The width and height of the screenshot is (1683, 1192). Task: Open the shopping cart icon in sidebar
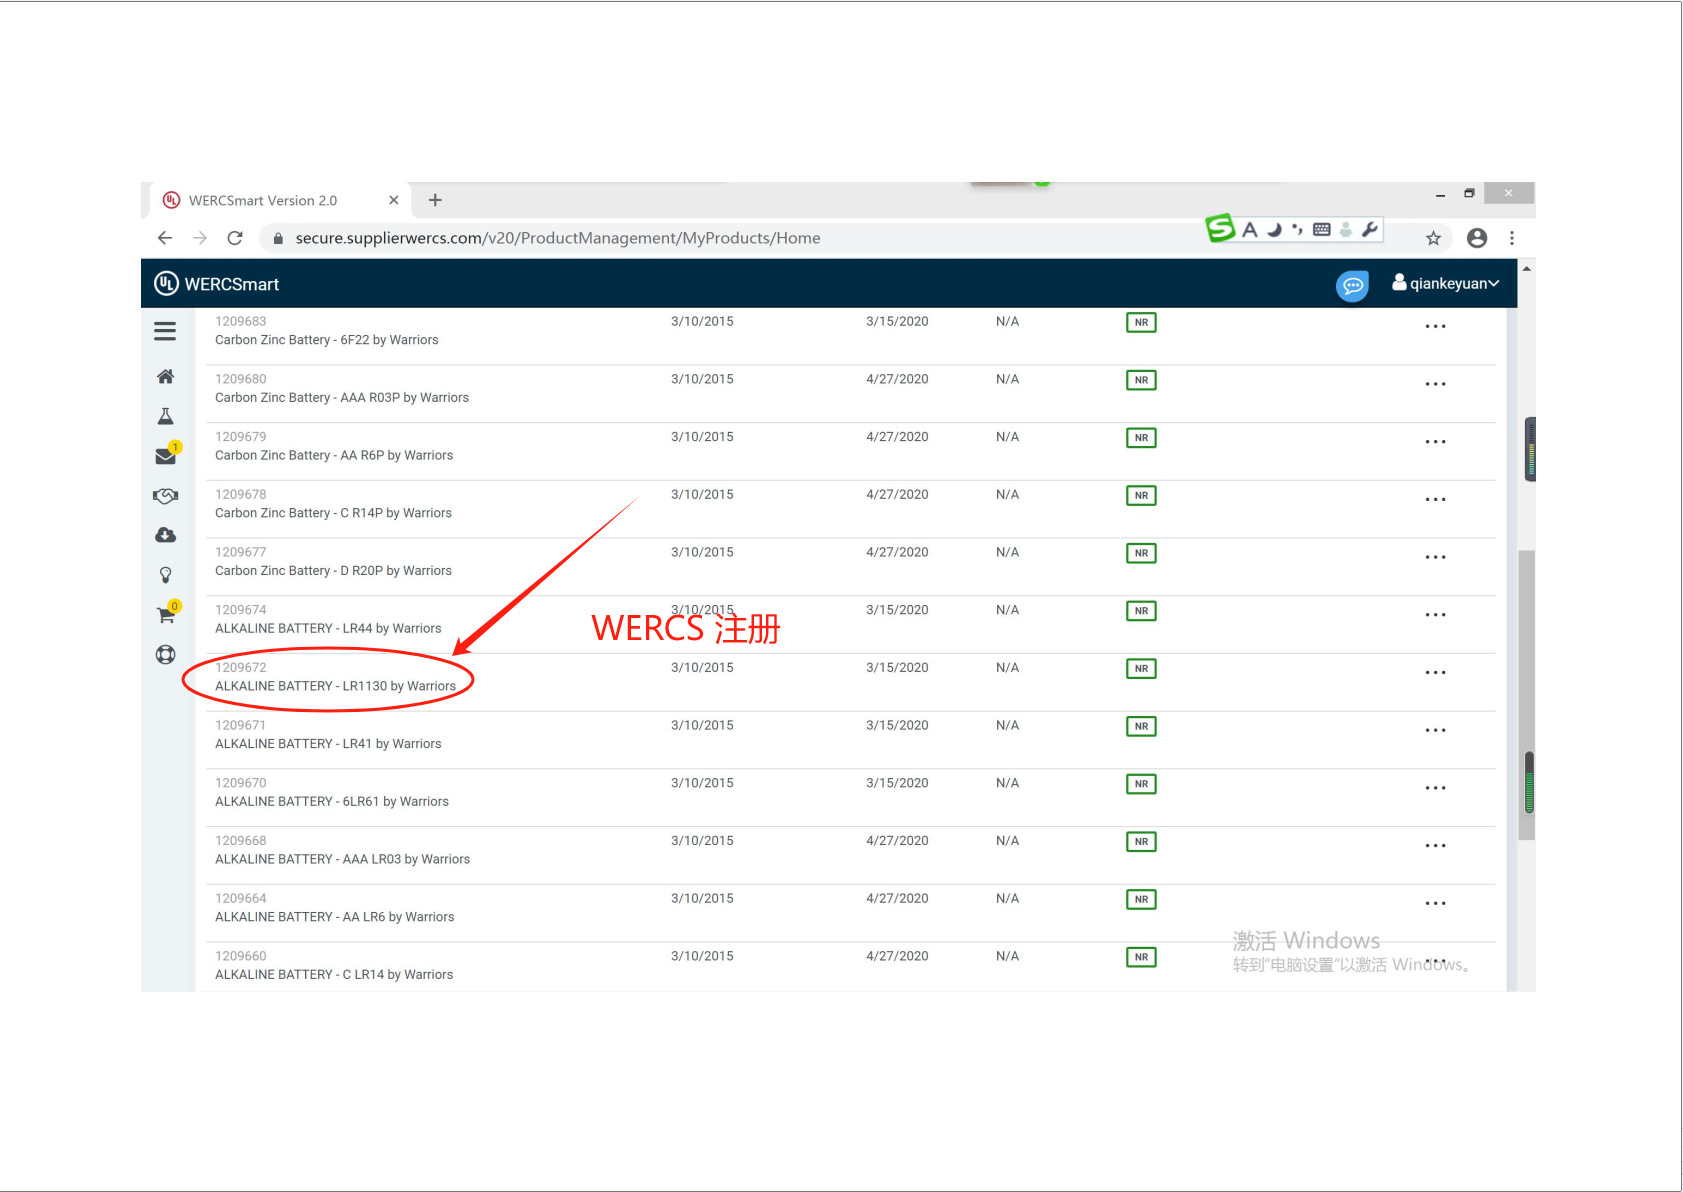coord(167,613)
